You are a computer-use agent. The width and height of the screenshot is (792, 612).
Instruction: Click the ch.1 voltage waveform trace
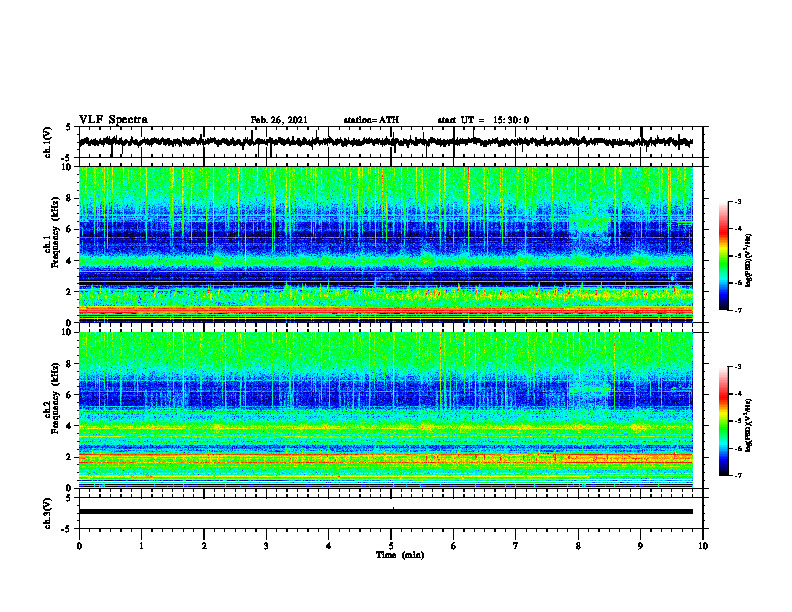pyautogui.click(x=386, y=142)
